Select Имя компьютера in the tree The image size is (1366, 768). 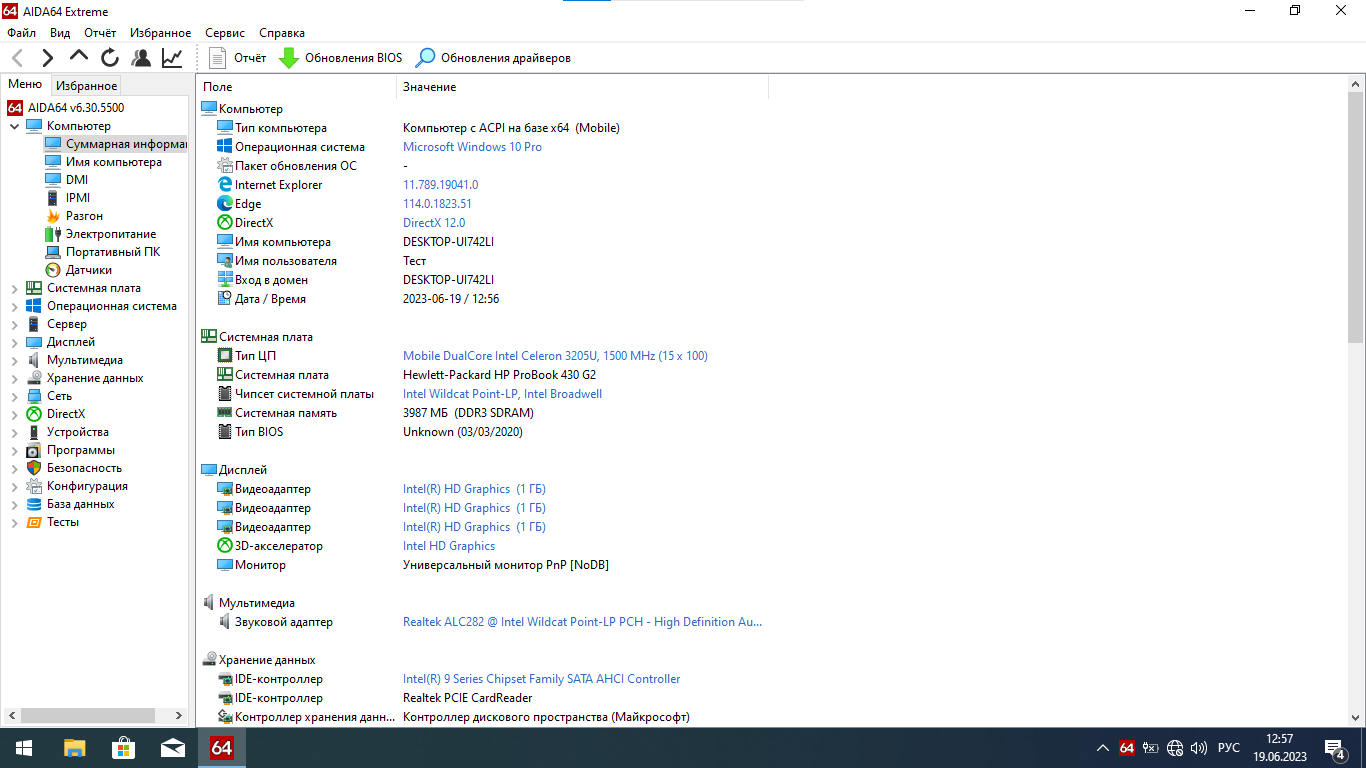click(103, 162)
